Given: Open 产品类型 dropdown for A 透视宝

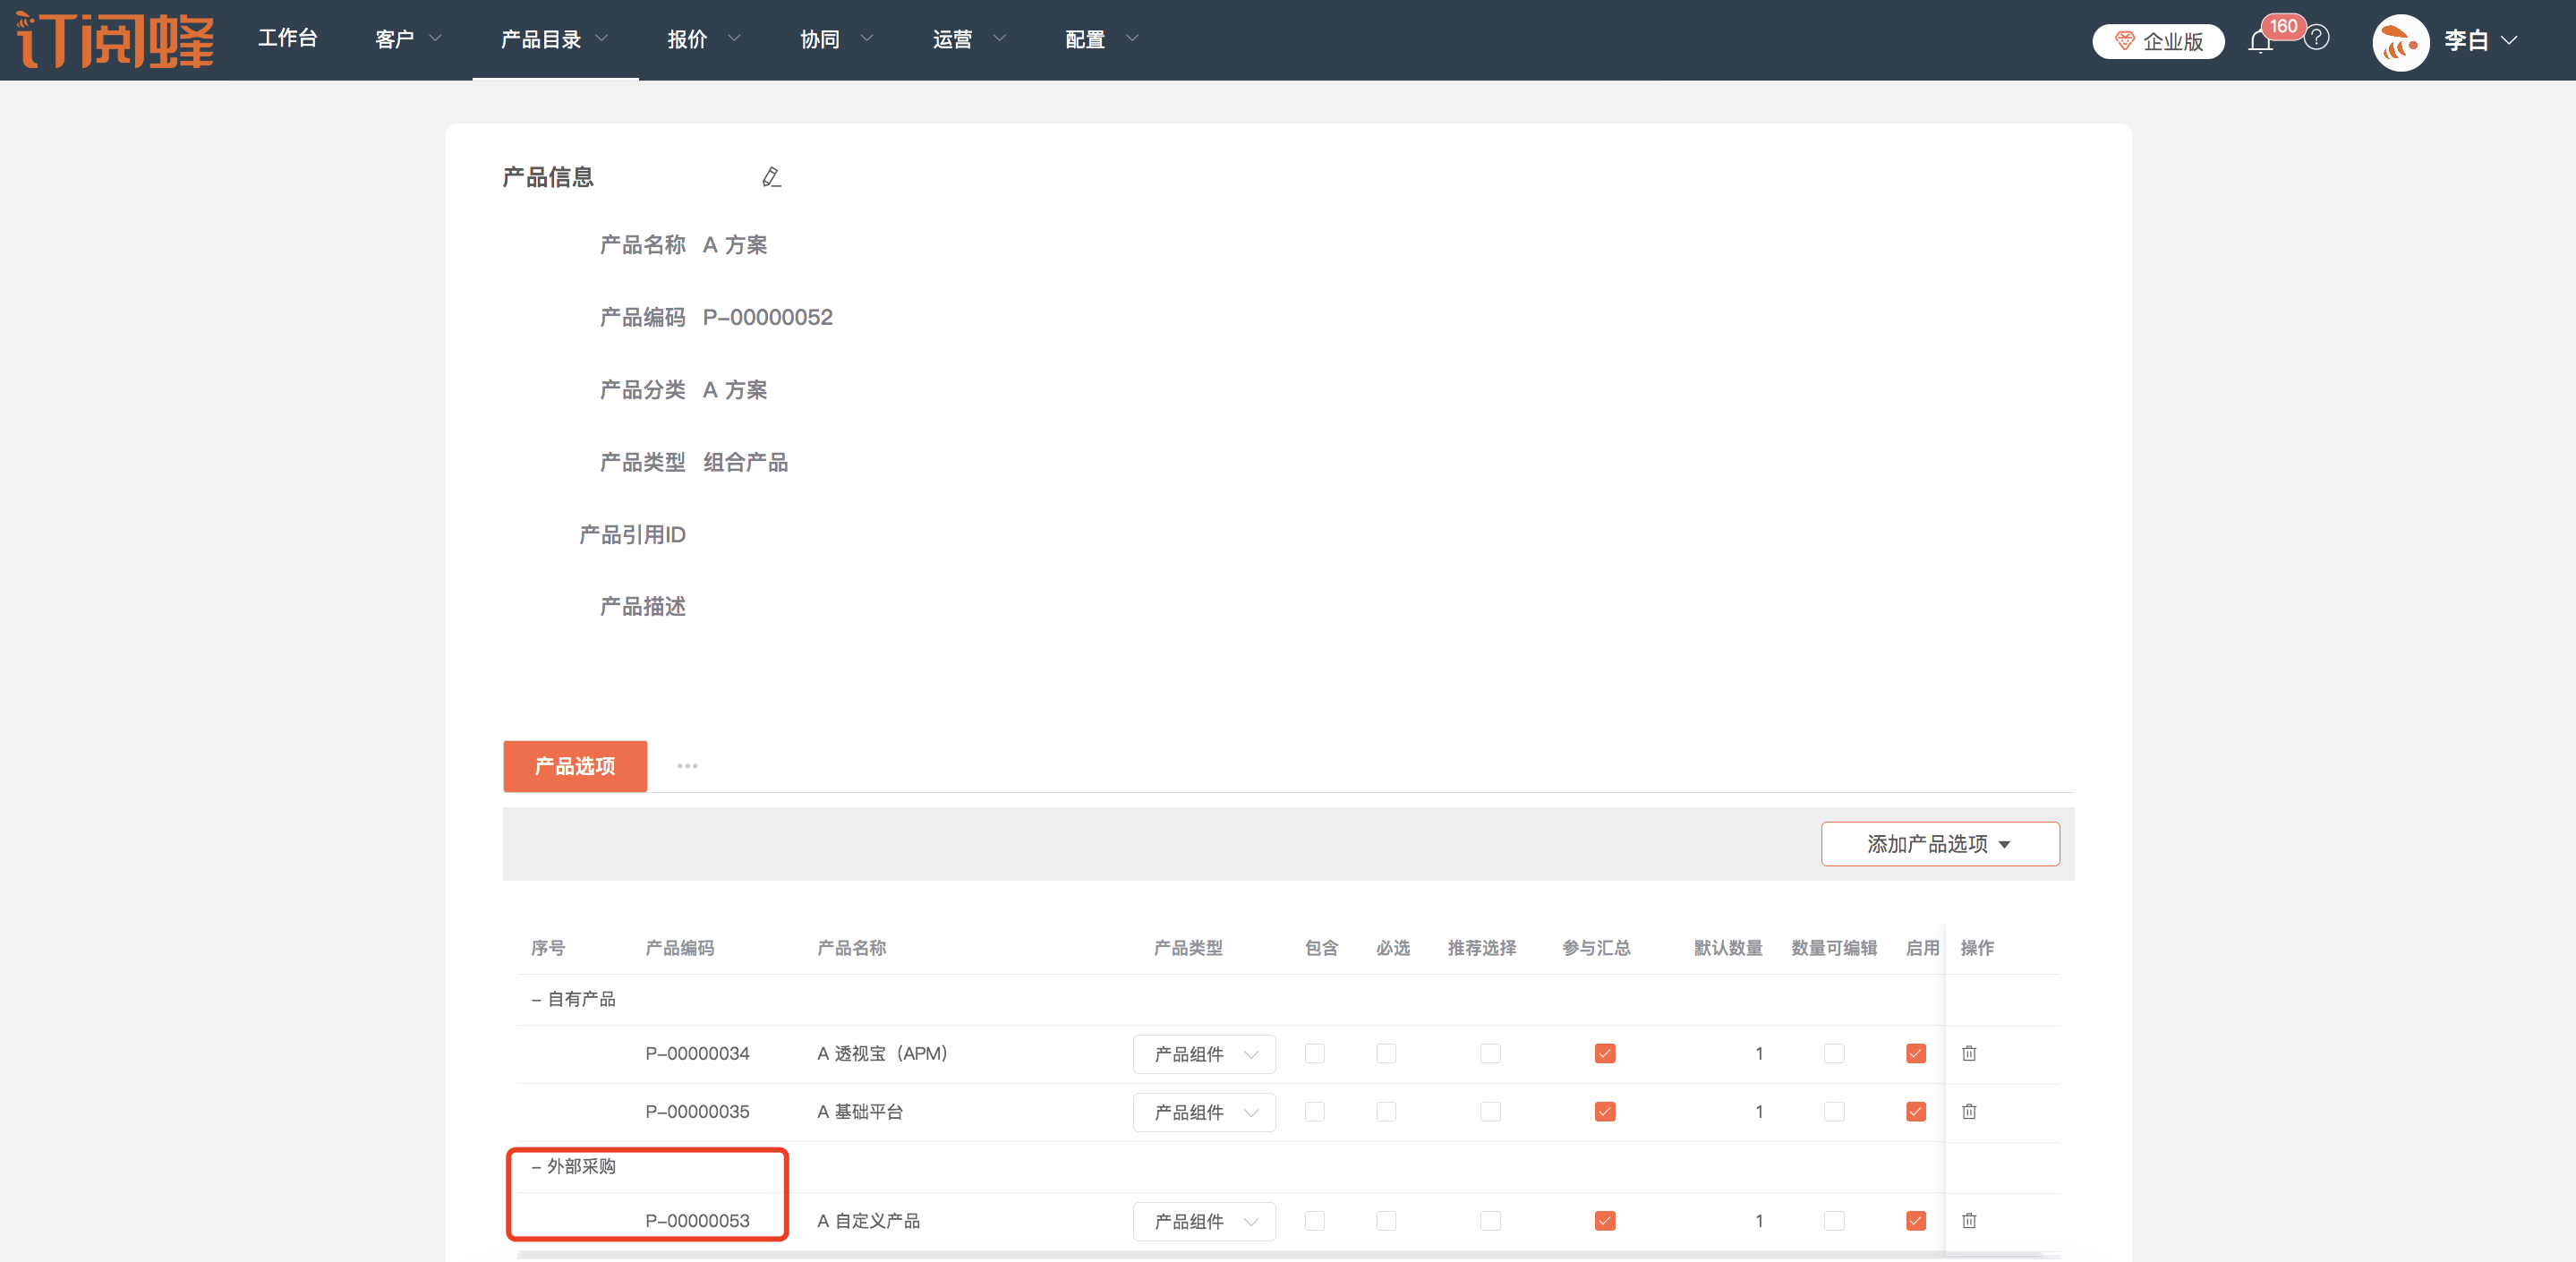Looking at the screenshot, I should (x=1203, y=1054).
